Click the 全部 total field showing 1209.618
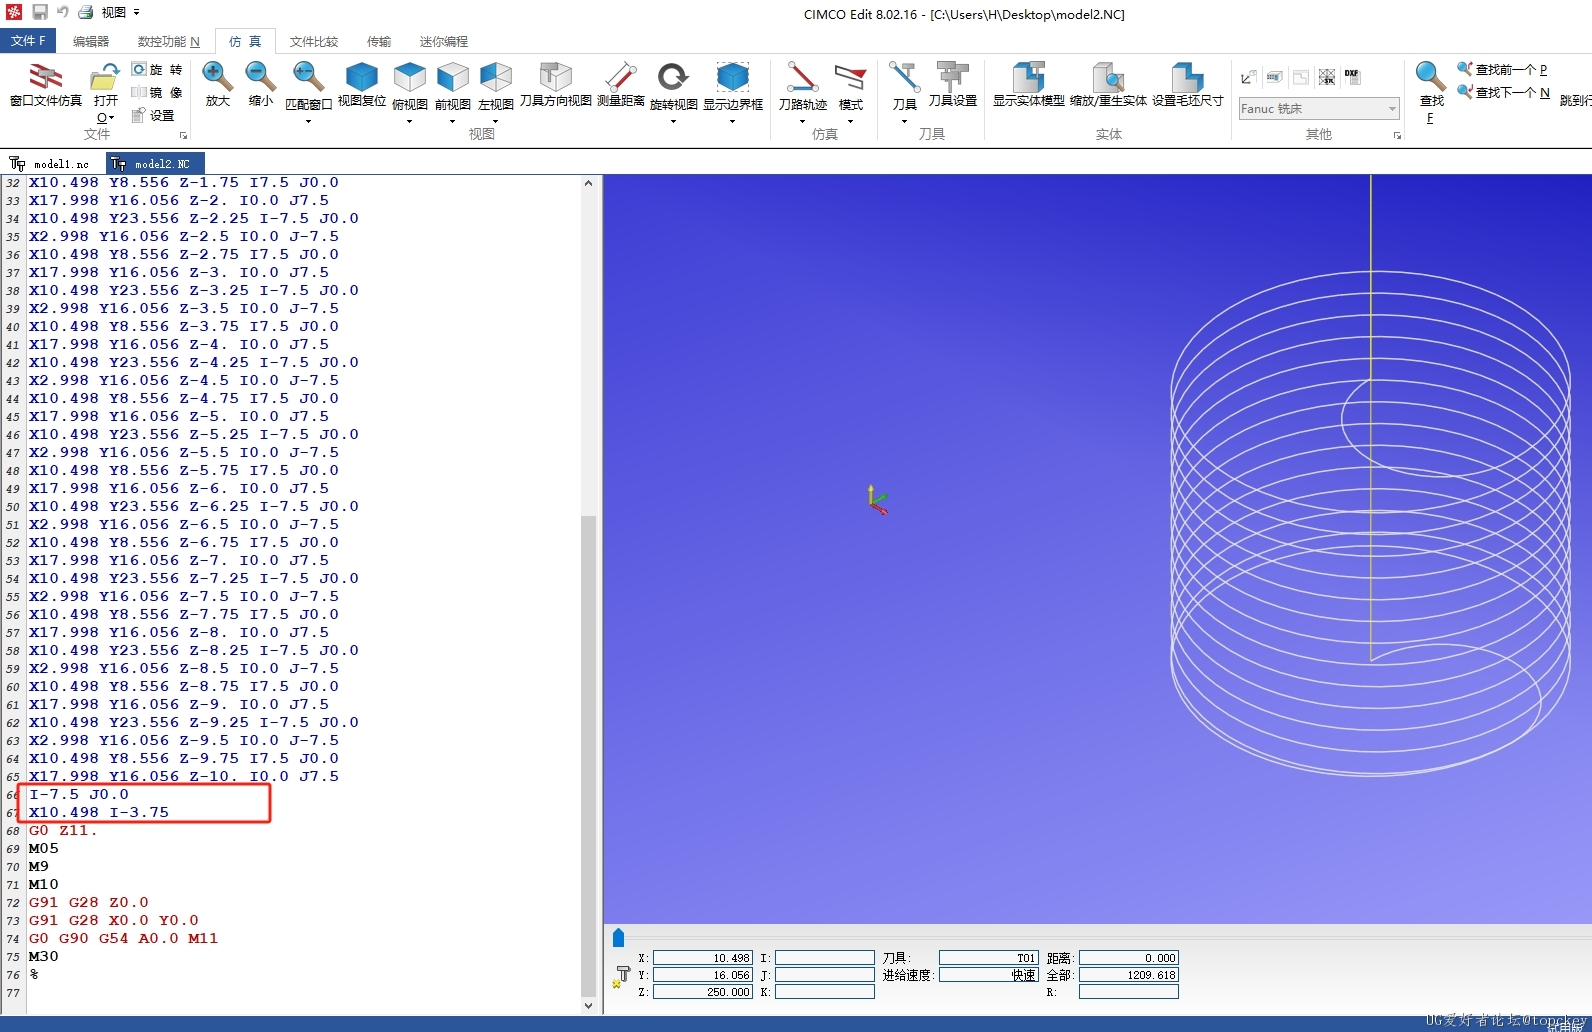1592x1032 pixels. (1128, 975)
